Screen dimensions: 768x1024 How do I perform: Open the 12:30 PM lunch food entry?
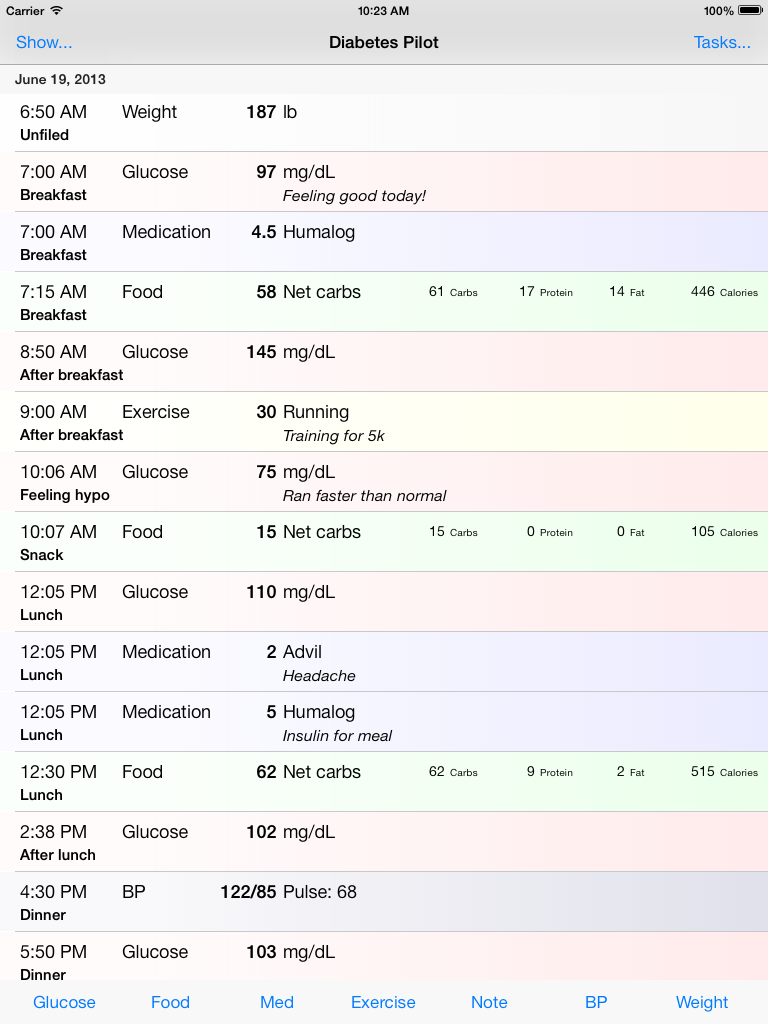point(384,782)
